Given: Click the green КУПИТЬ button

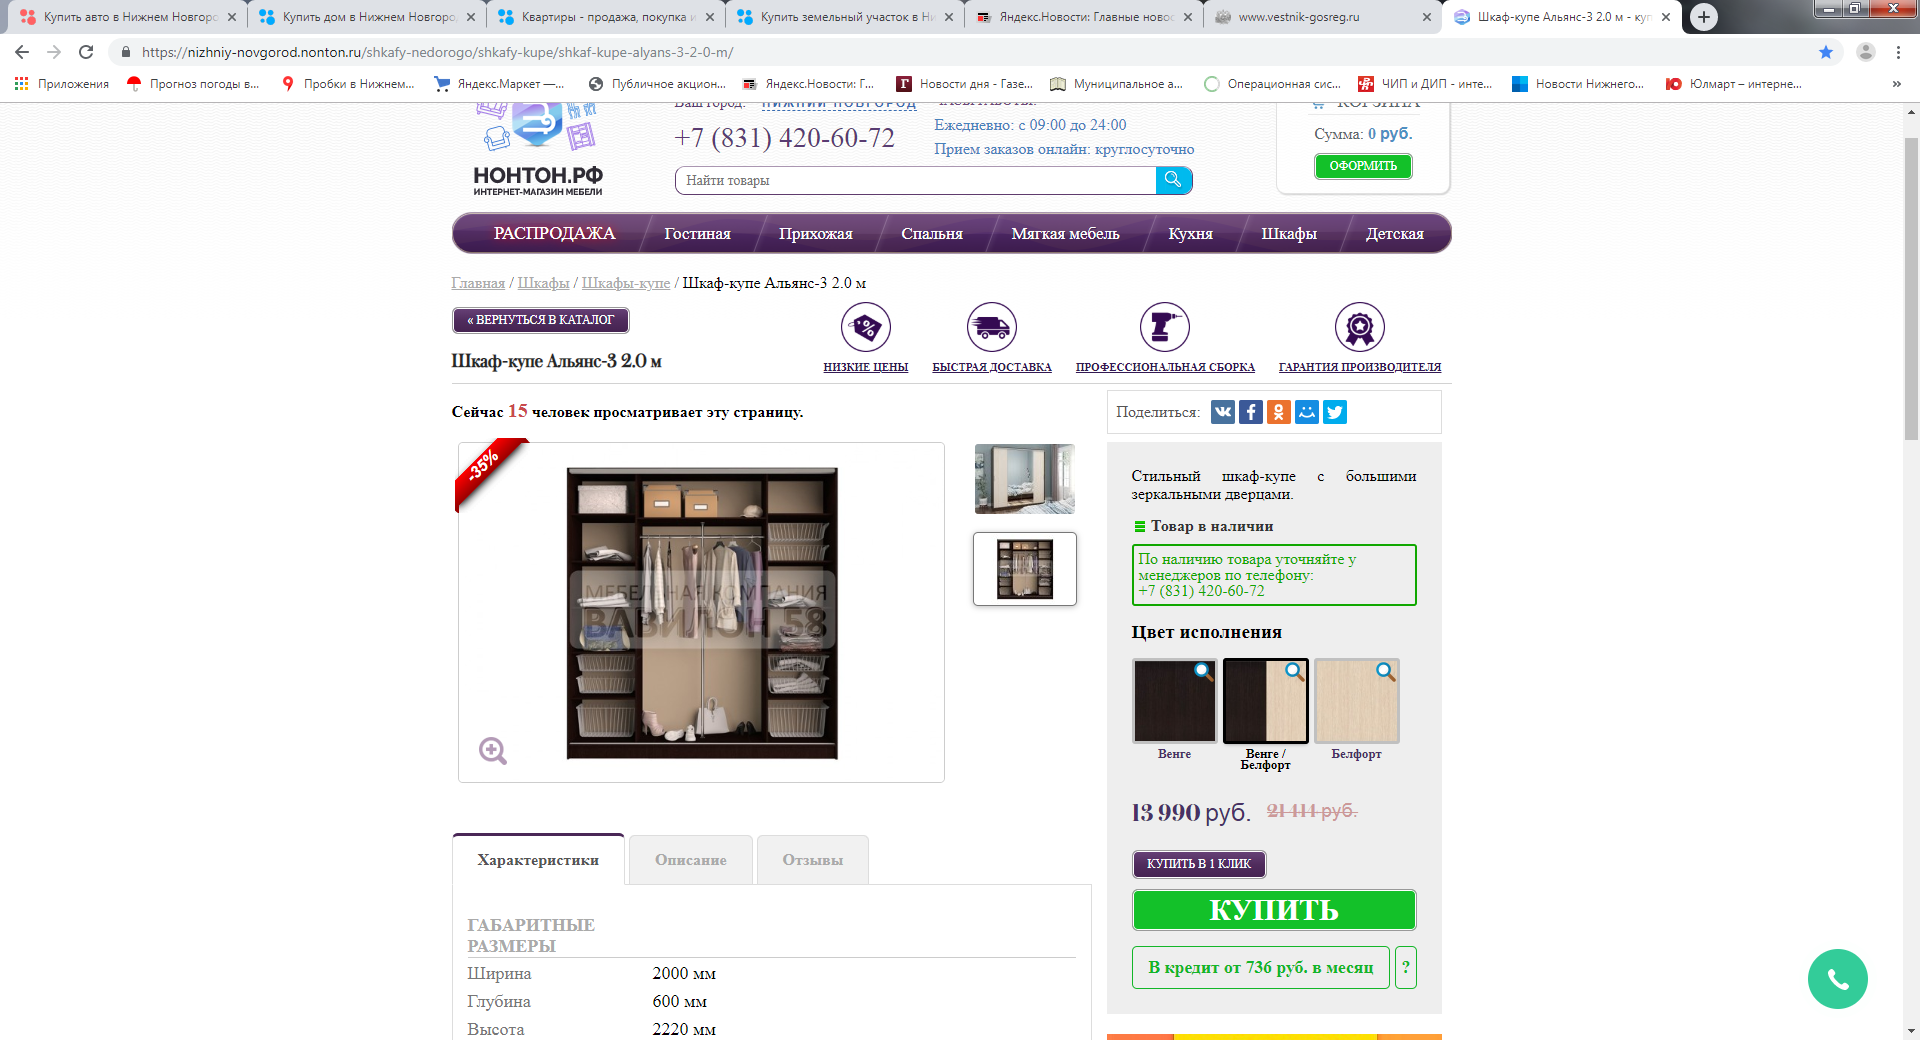Looking at the screenshot, I should click(x=1274, y=910).
